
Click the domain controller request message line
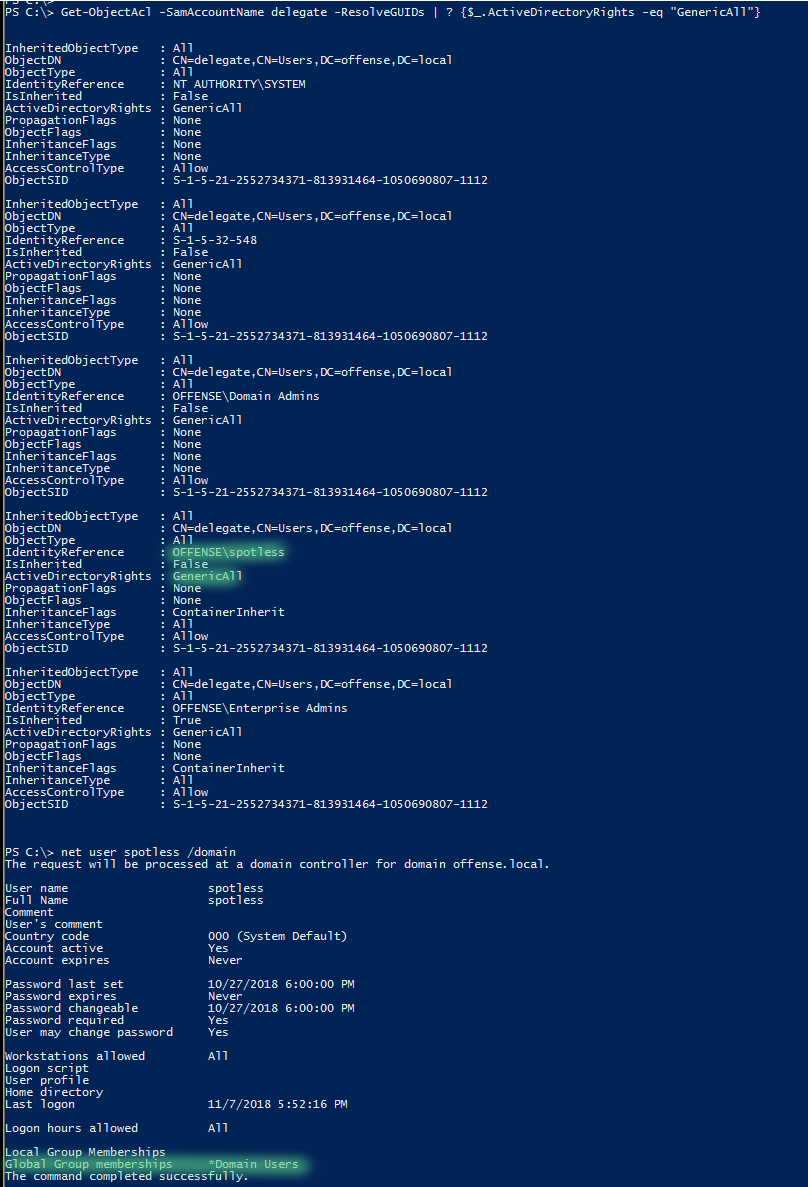(x=277, y=864)
